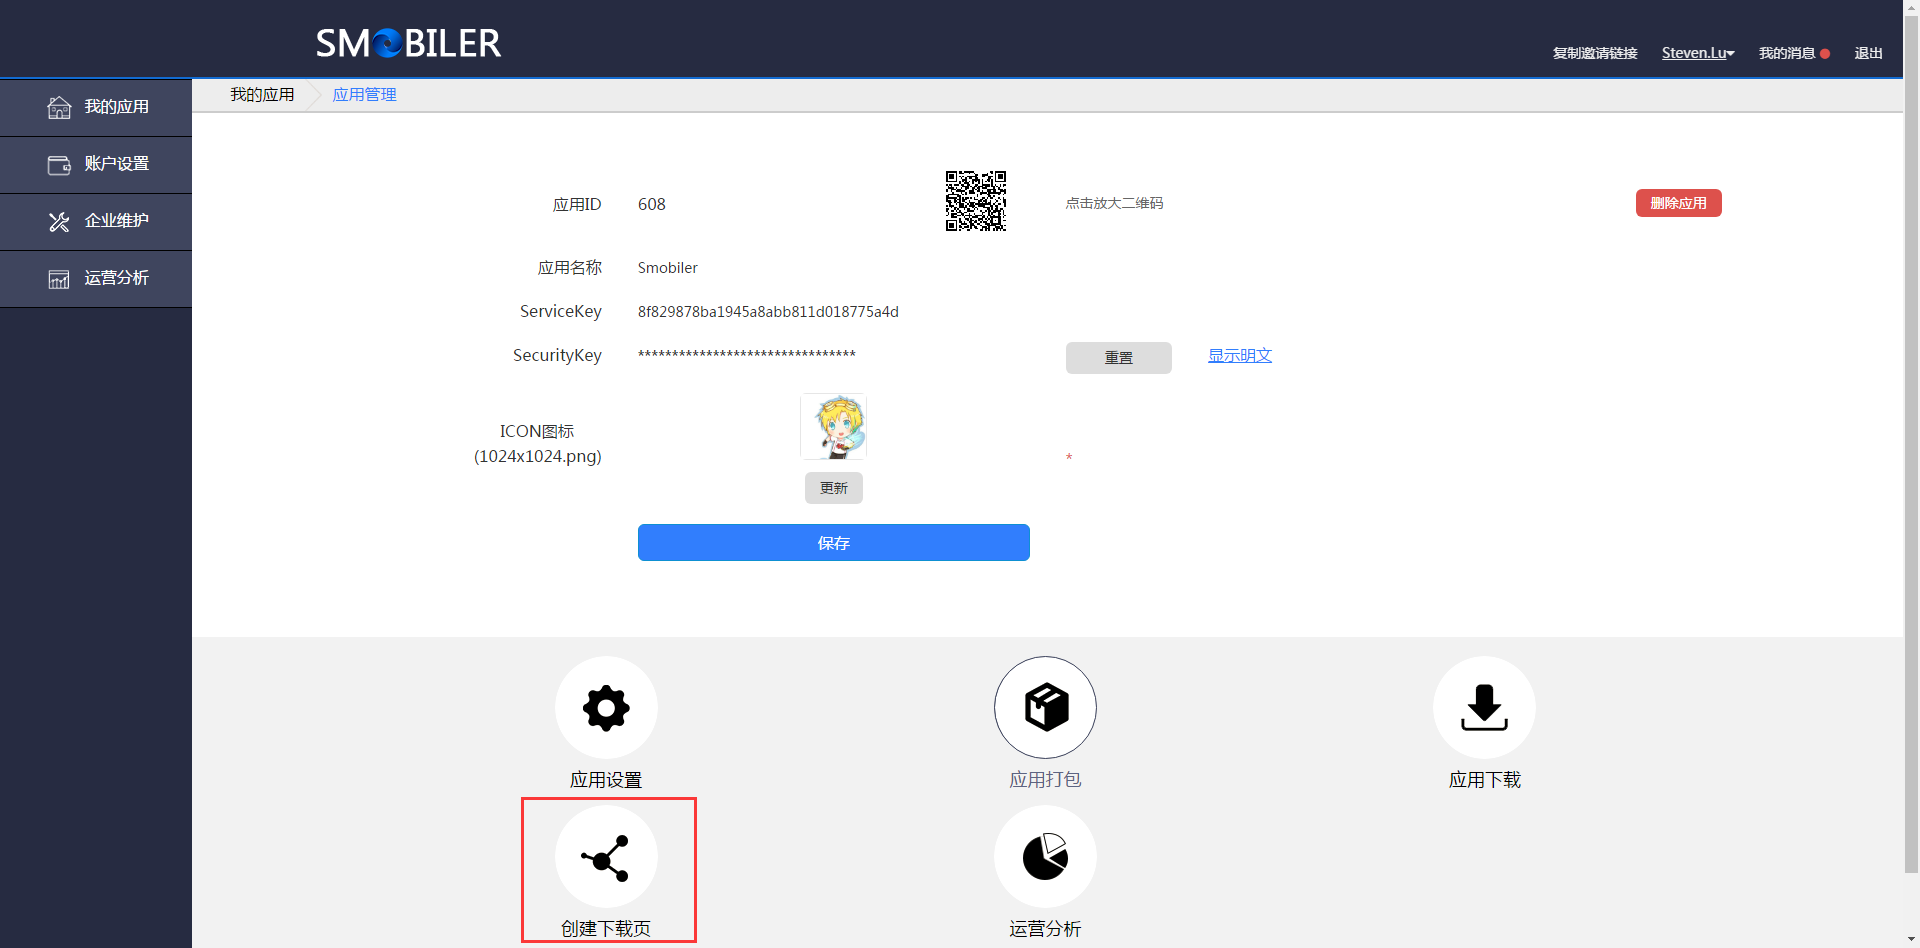Click 复制邀请链接 in the header
Image resolution: width=1920 pixels, height=948 pixels.
point(1595,53)
